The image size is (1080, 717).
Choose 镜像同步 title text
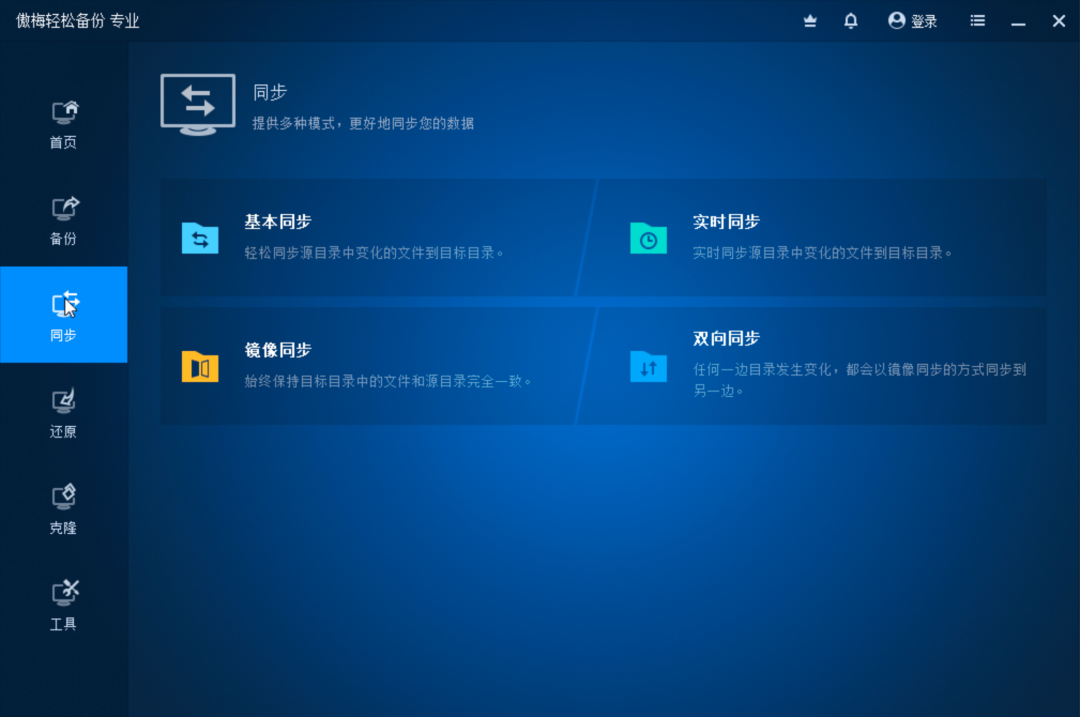[278, 350]
